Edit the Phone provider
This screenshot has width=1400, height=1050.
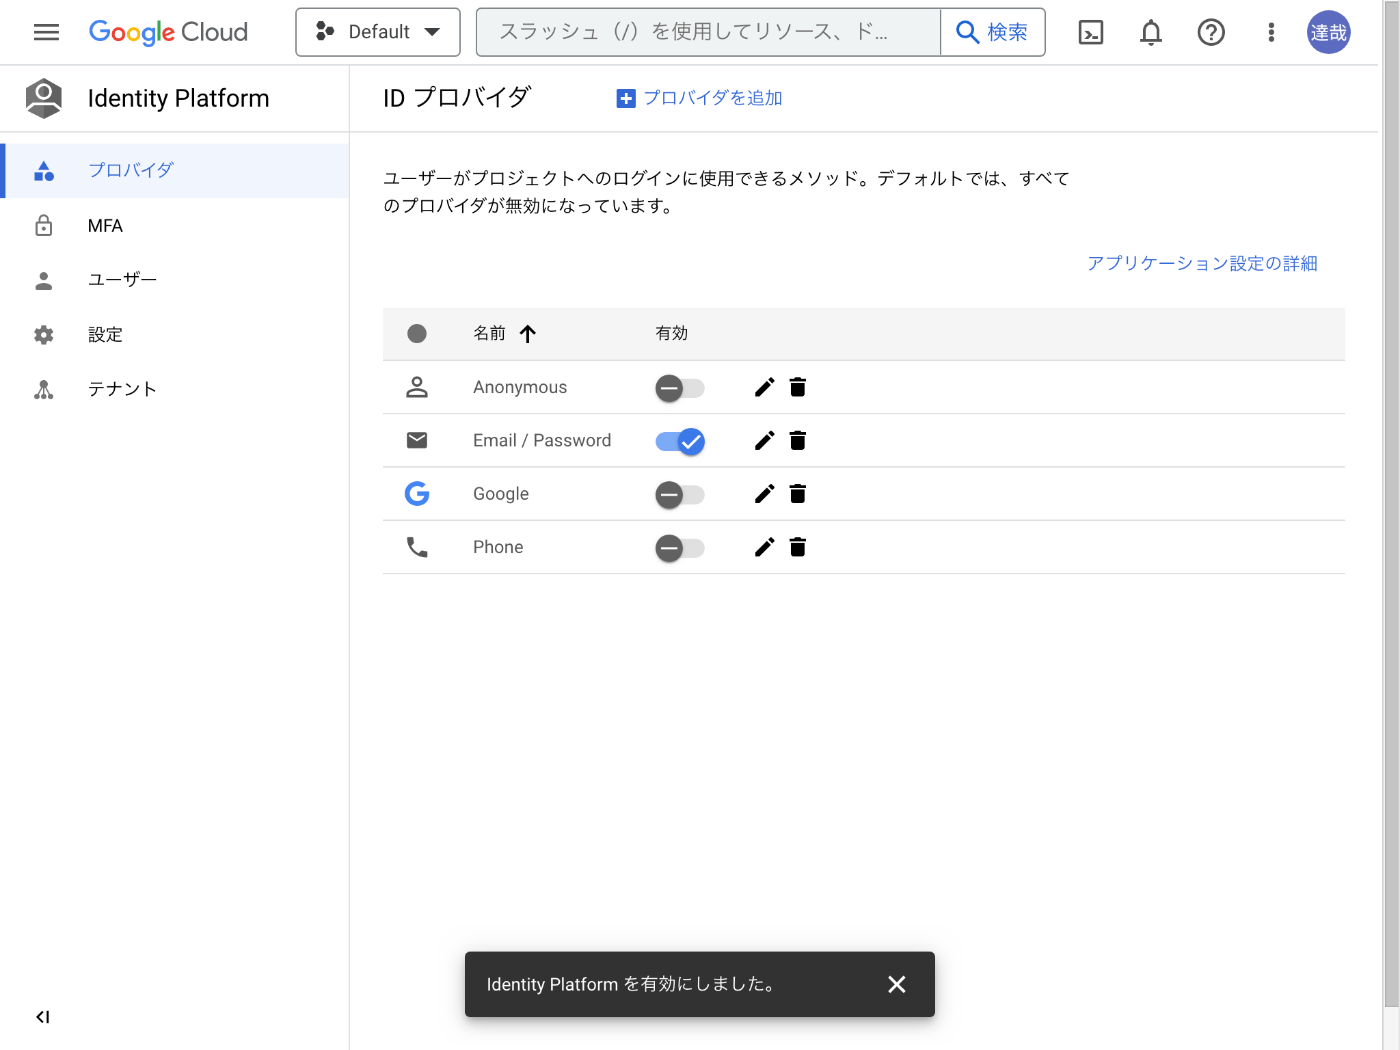tap(764, 546)
